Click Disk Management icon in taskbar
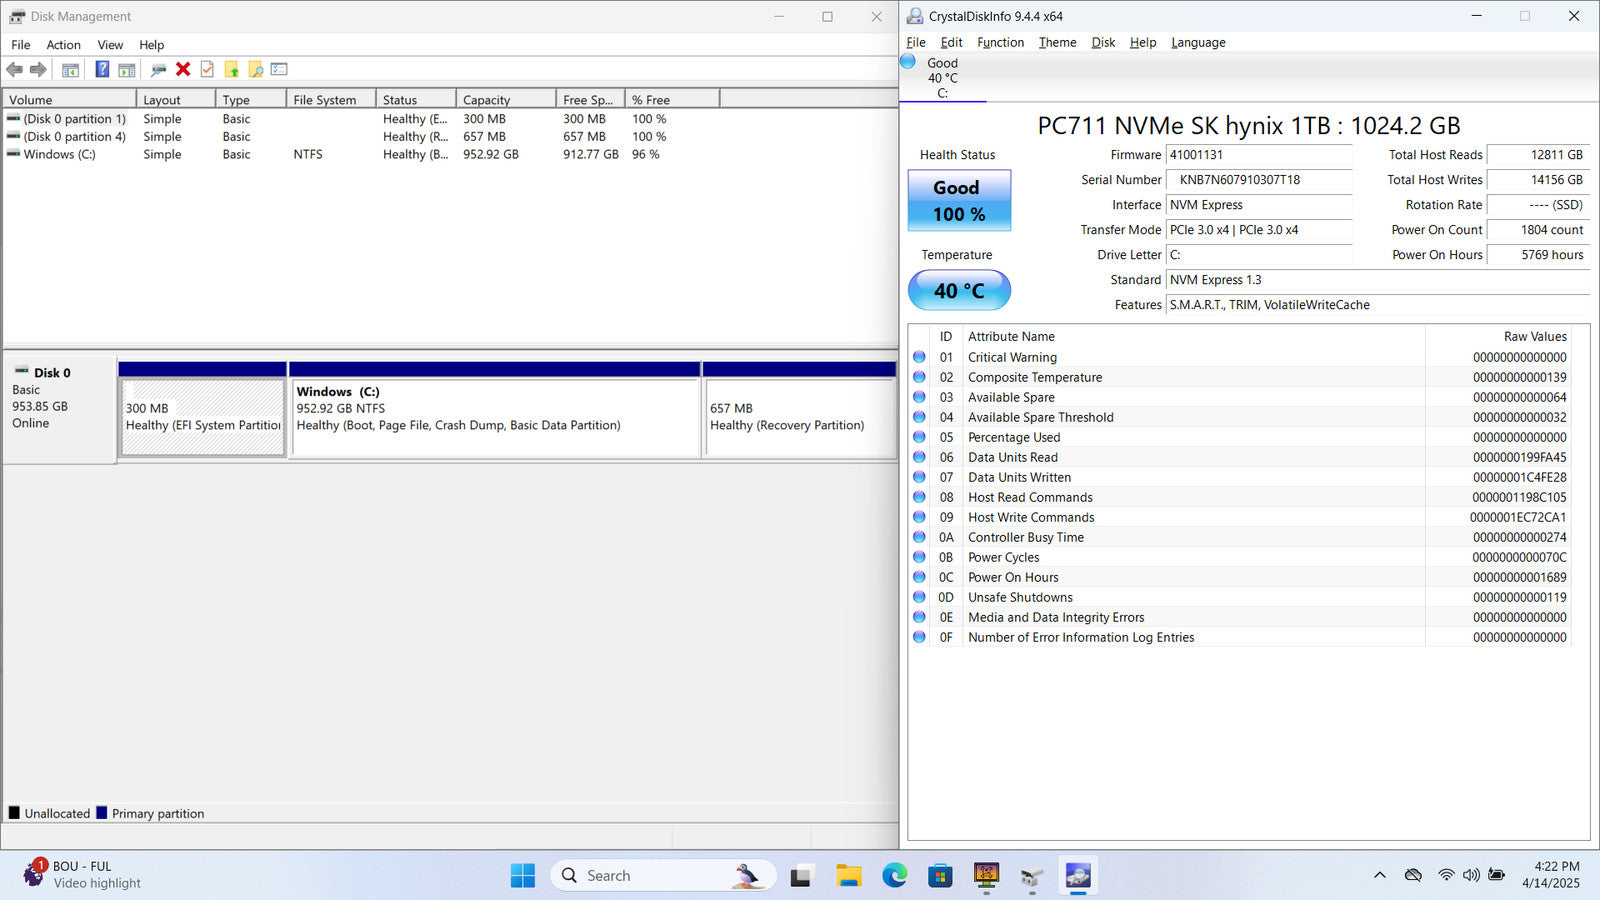The height and width of the screenshot is (900, 1600). pos(1032,876)
